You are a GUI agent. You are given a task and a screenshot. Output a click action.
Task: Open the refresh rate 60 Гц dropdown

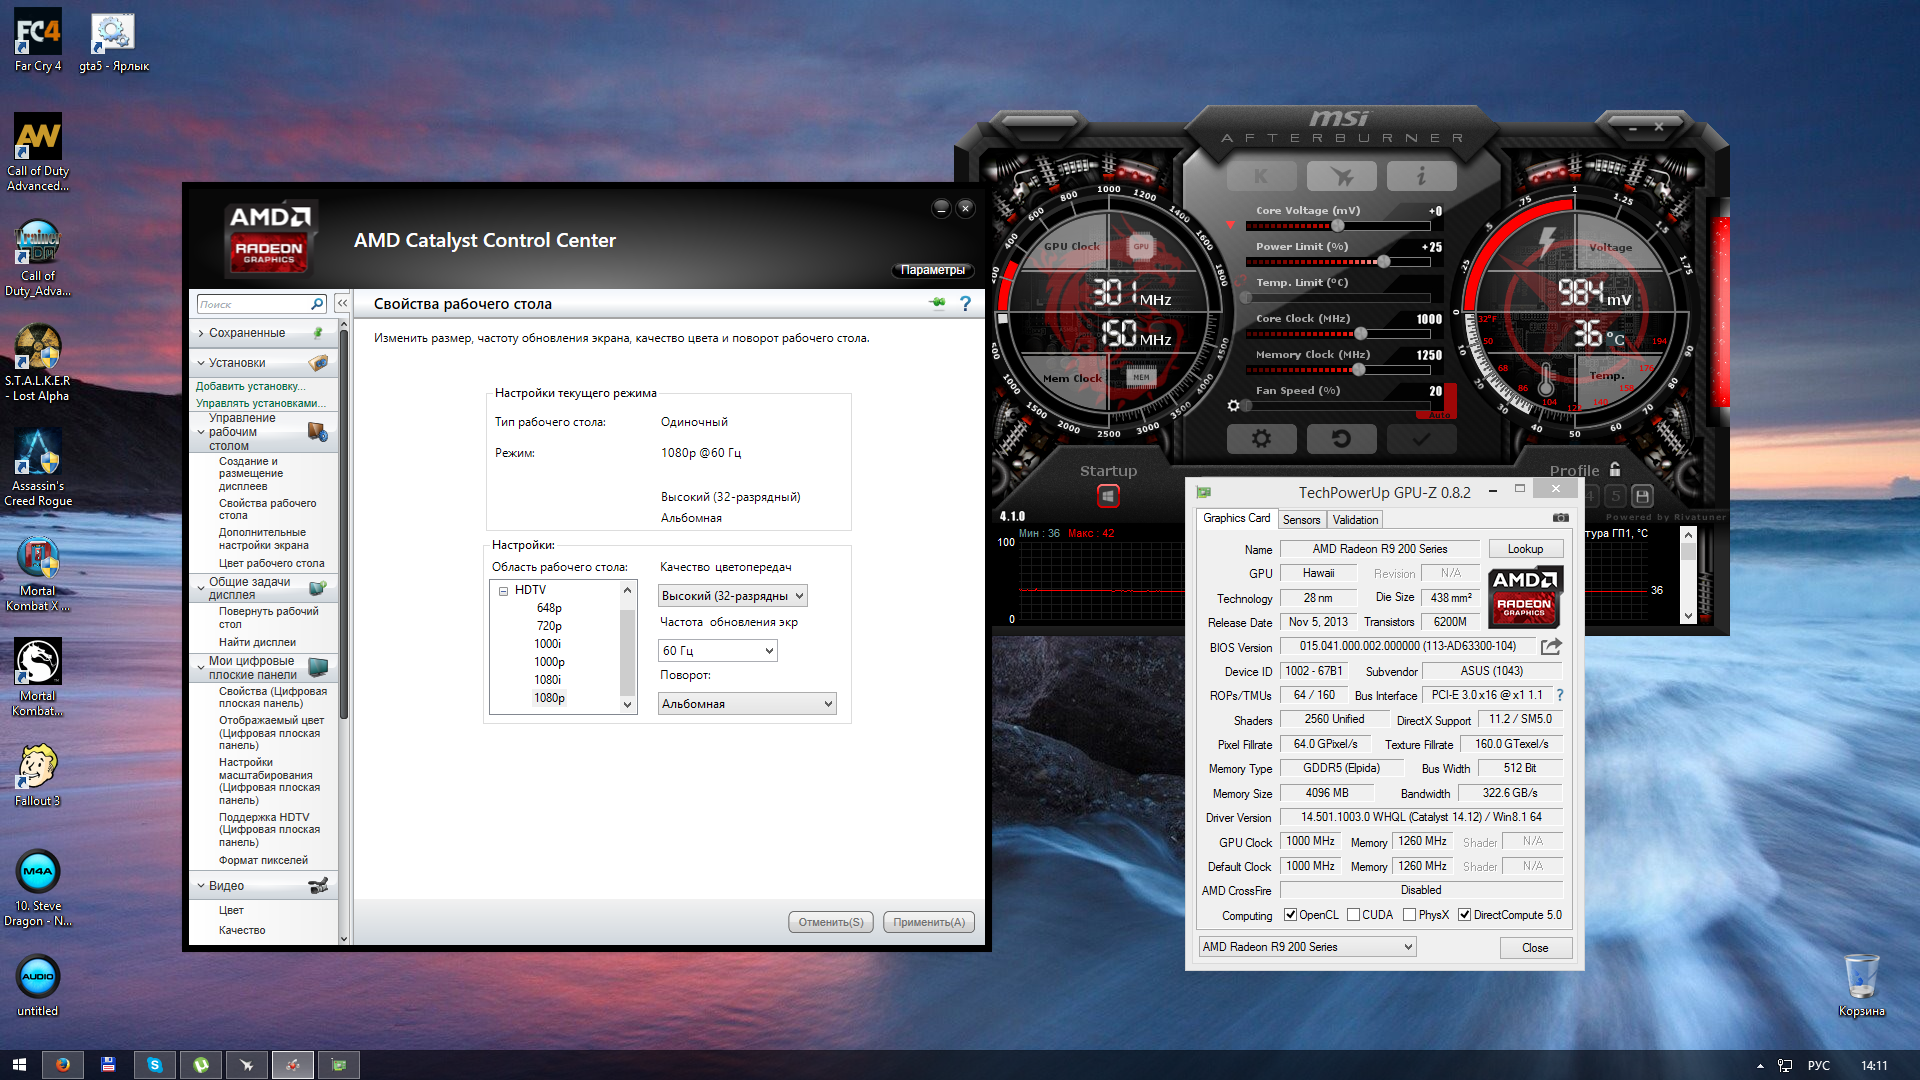pos(718,651)
